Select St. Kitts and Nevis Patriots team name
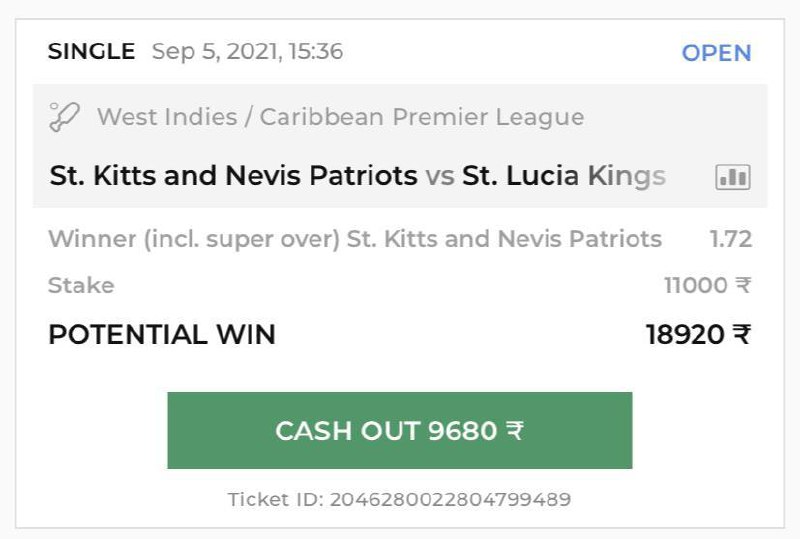Image resolution: width=800 pixels, height=539 pixels. coord(233,176)
